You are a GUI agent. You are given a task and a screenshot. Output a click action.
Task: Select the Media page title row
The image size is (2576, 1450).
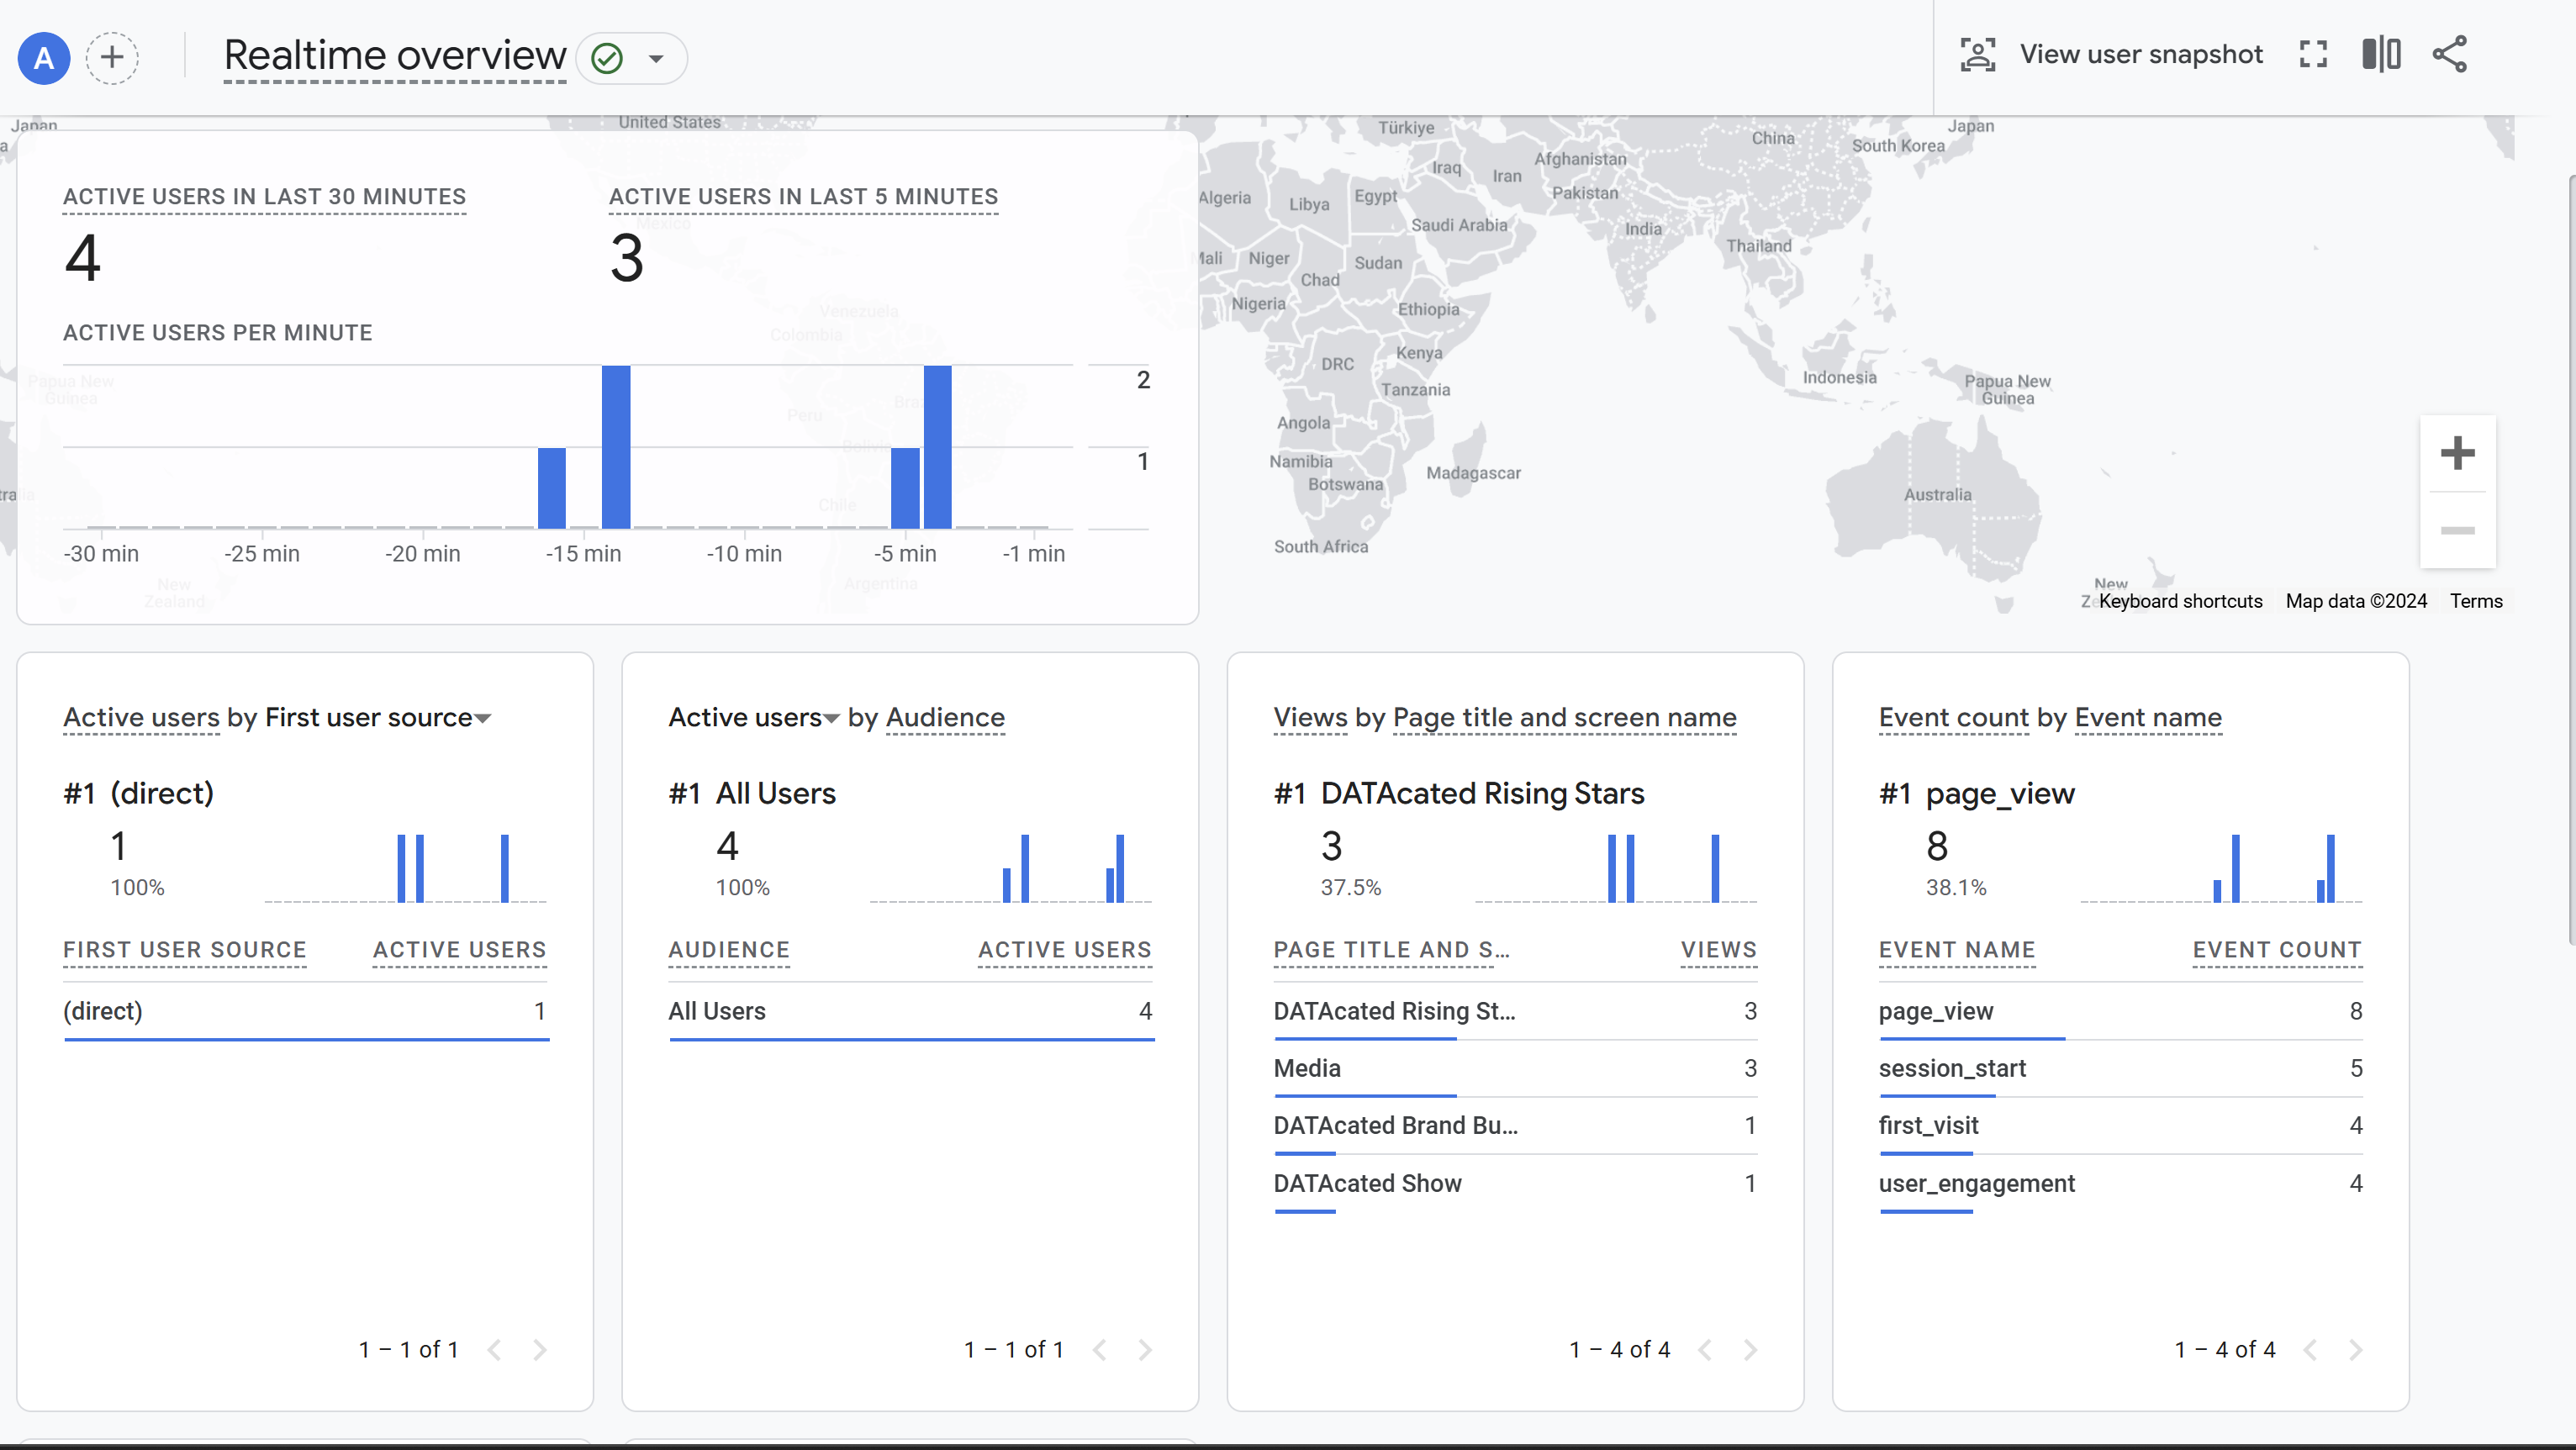[x=1307, y=1068]
